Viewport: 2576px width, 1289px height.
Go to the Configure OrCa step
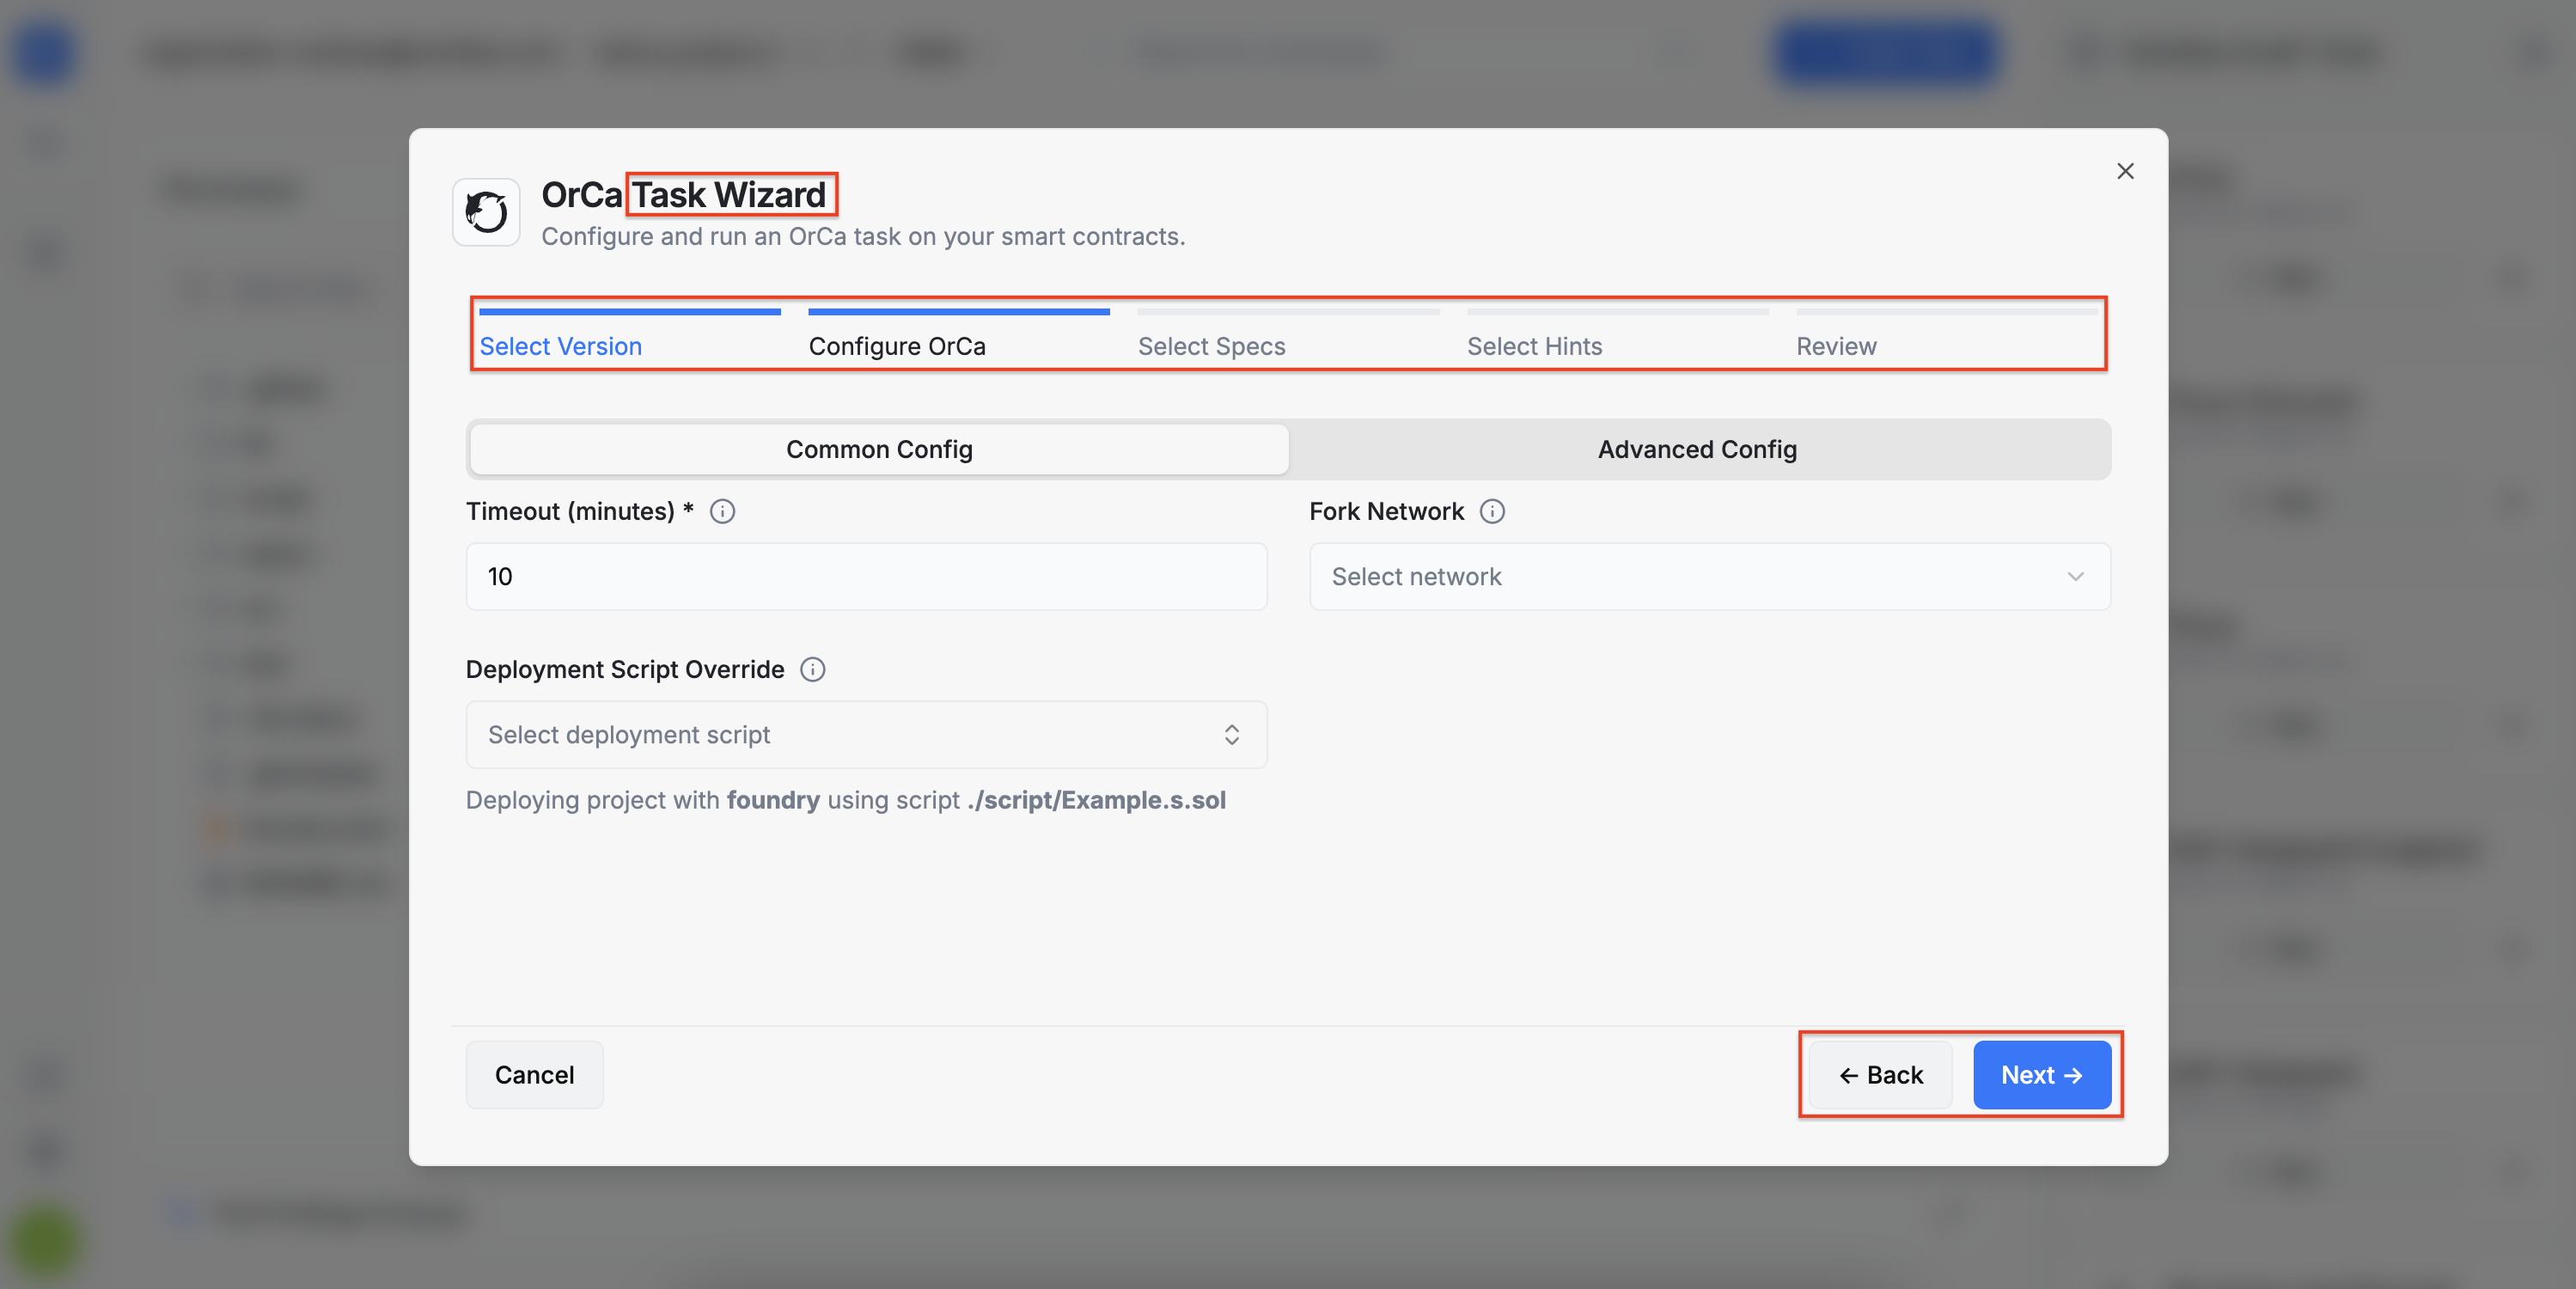pyautogui.click(x=896, y=346)
